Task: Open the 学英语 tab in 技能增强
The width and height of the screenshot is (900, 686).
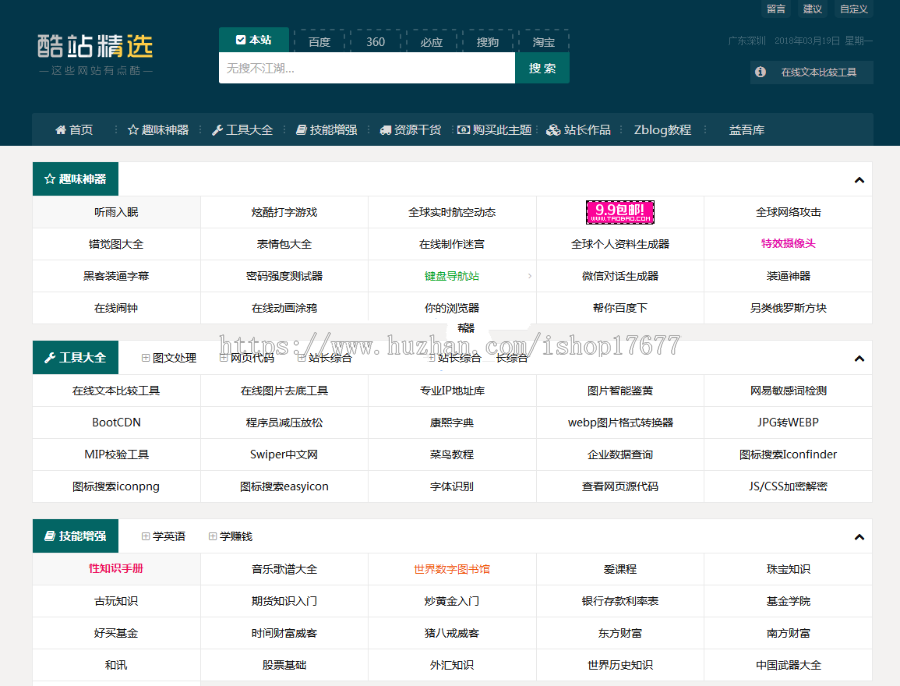Action: [166, 536]
